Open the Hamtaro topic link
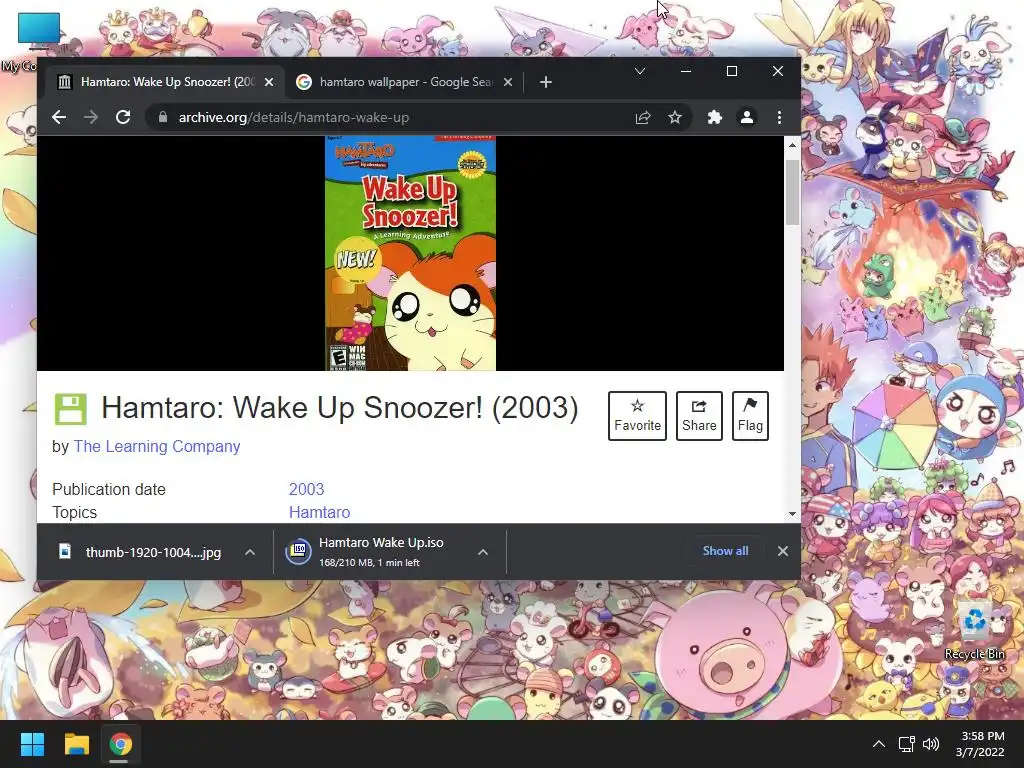The height and width of the screenshot is (768, 1024). click(319, 512)
